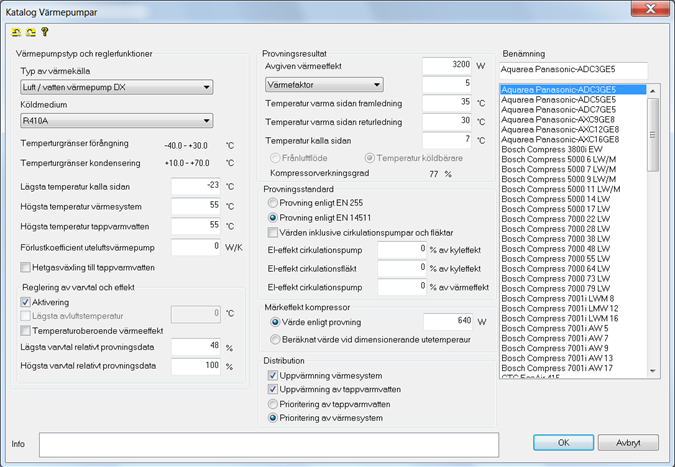Image resolution: width=675 pixels, height=467 pixels.
Task: Click the Info text field
Action: (269, 445)
